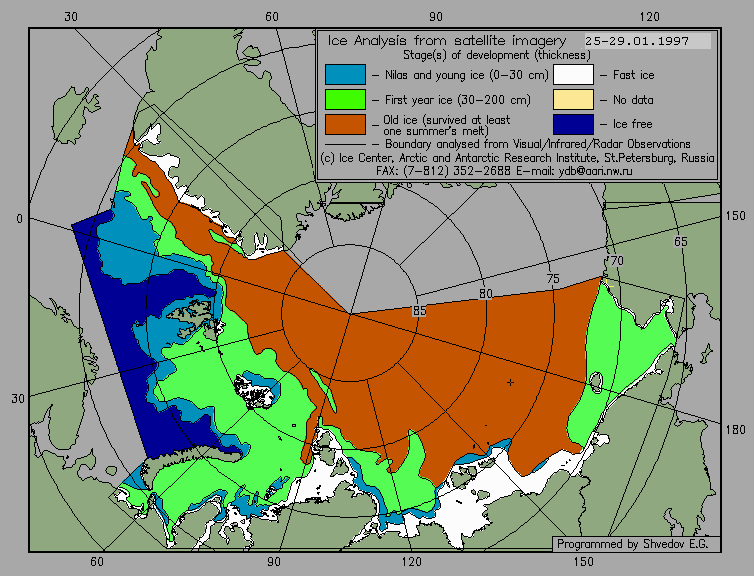Click the 'Ice free' legend label
Screen dimensions: 754x576
(x=632, y=124)
